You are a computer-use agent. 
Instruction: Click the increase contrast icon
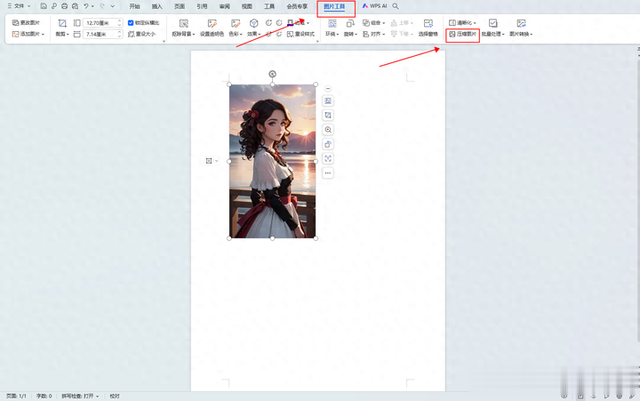coord(269,23)
